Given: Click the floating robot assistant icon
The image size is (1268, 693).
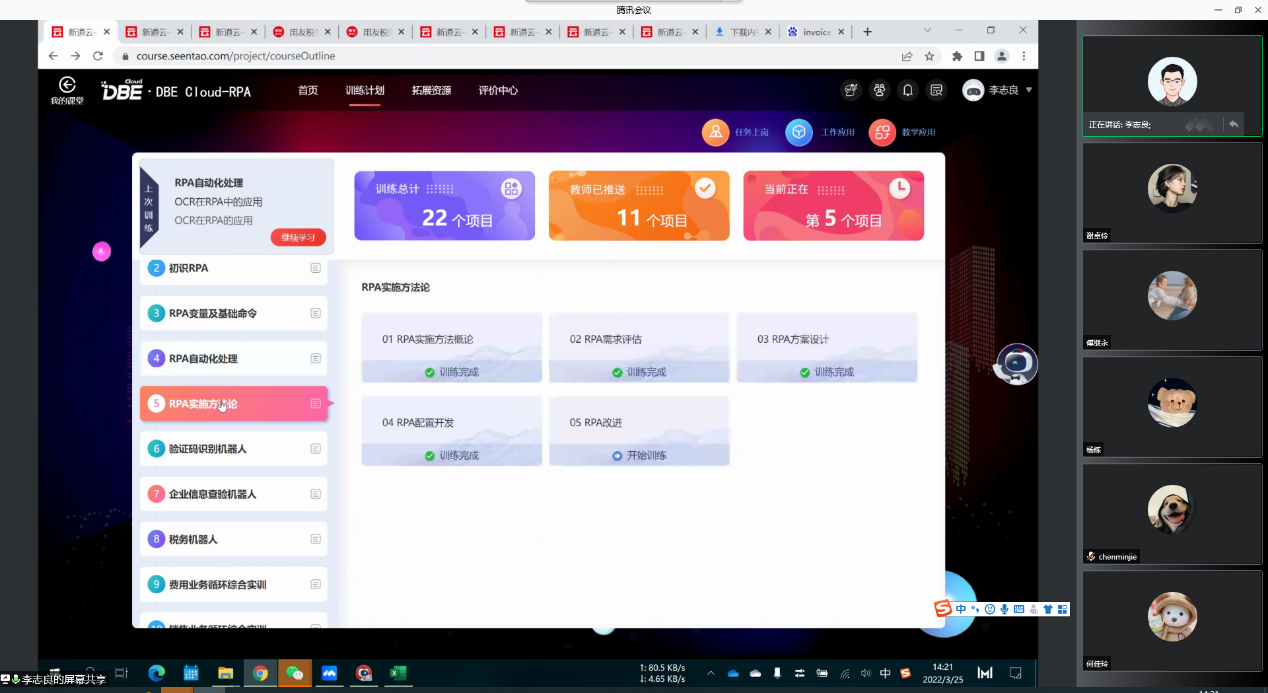Looking at the screenshot, I should [x=1018, y=364].
